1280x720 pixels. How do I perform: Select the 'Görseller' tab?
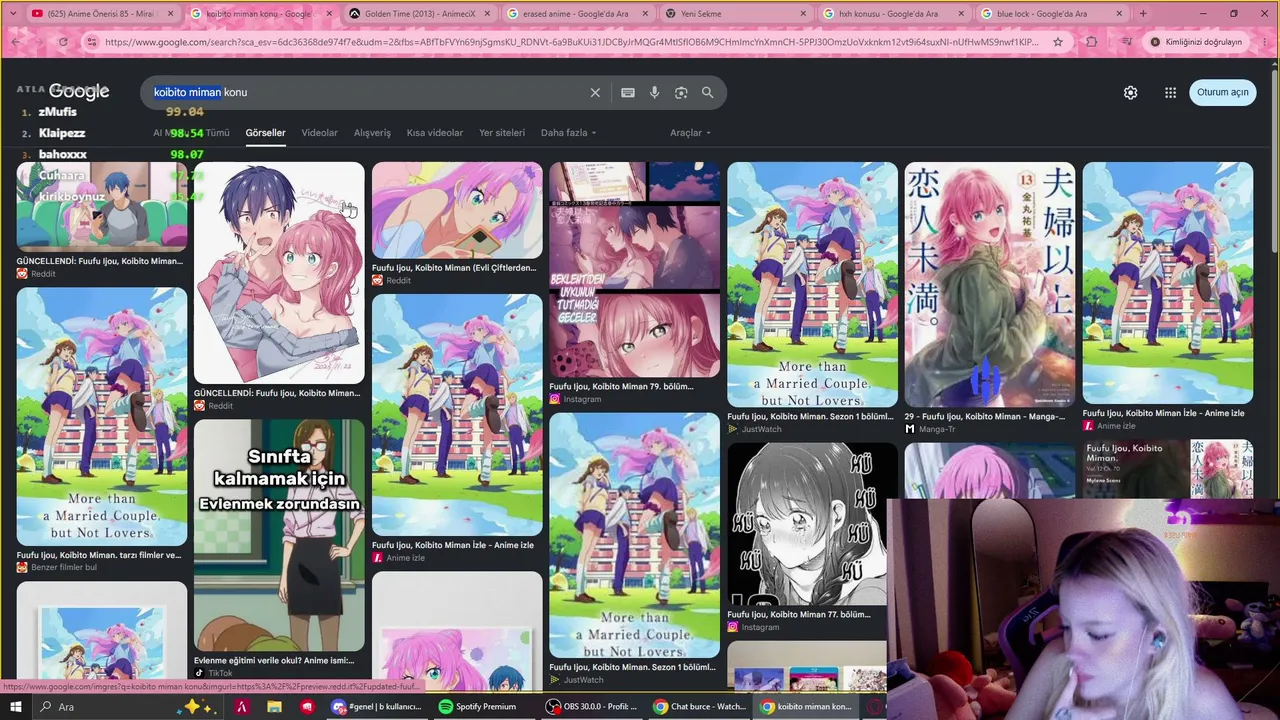tap(266, 133)
